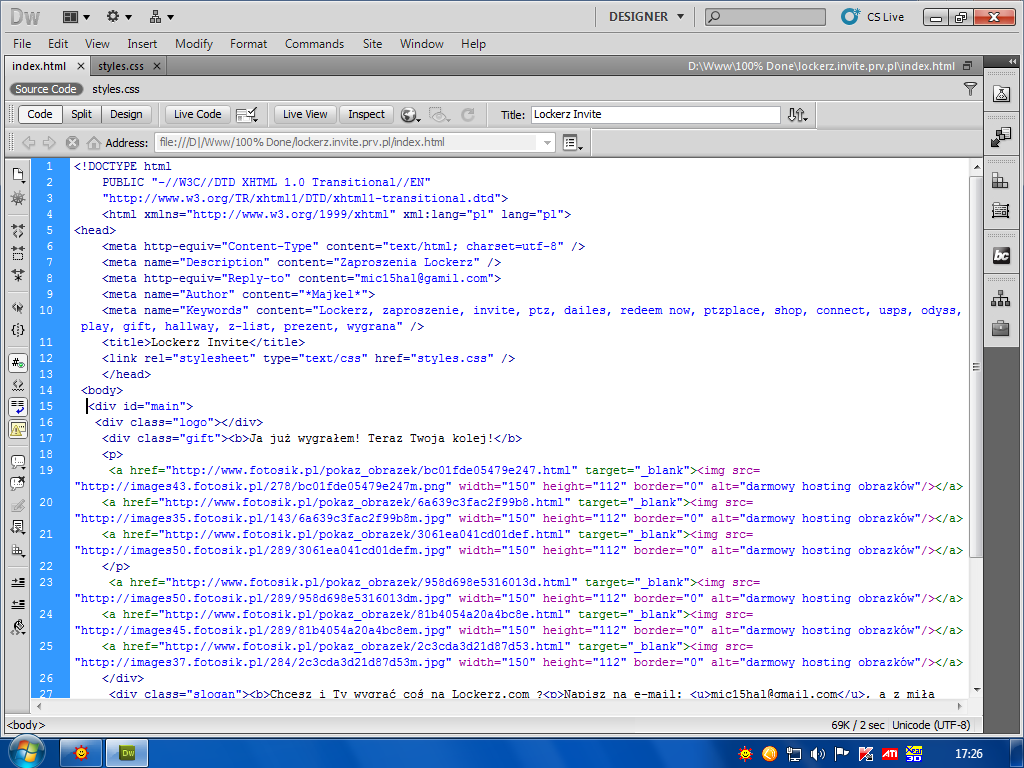Open the Assets panel
This screenshot has height=768, width=1024.
(1001, 328)
